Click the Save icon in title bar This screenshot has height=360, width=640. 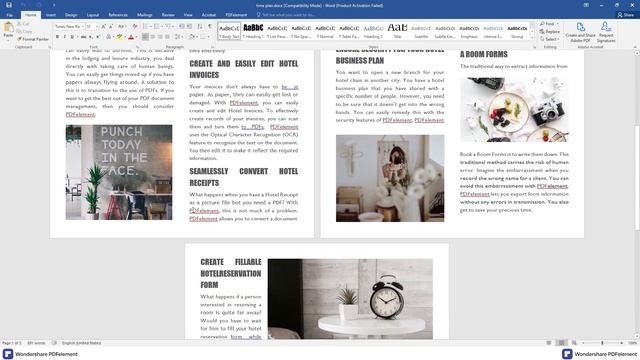(x=9, y=5)
